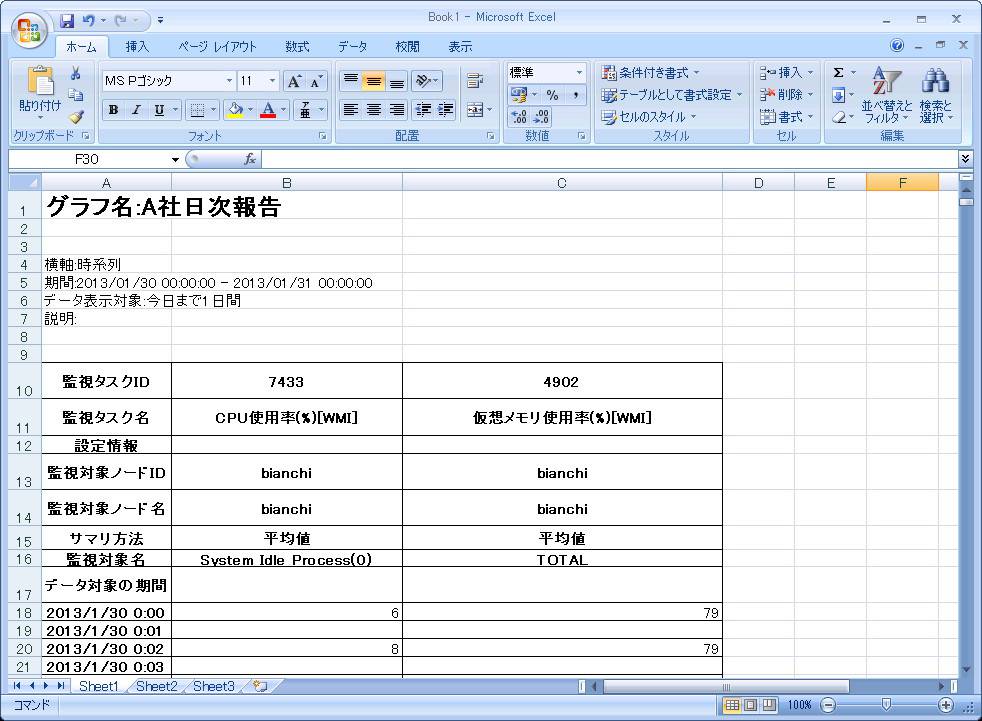Toggle italic formatting

[136, 110]
